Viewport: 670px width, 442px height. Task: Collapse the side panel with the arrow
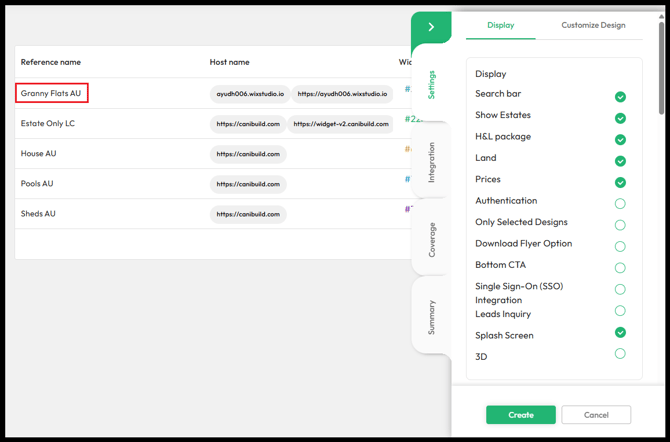click(431, 27)
